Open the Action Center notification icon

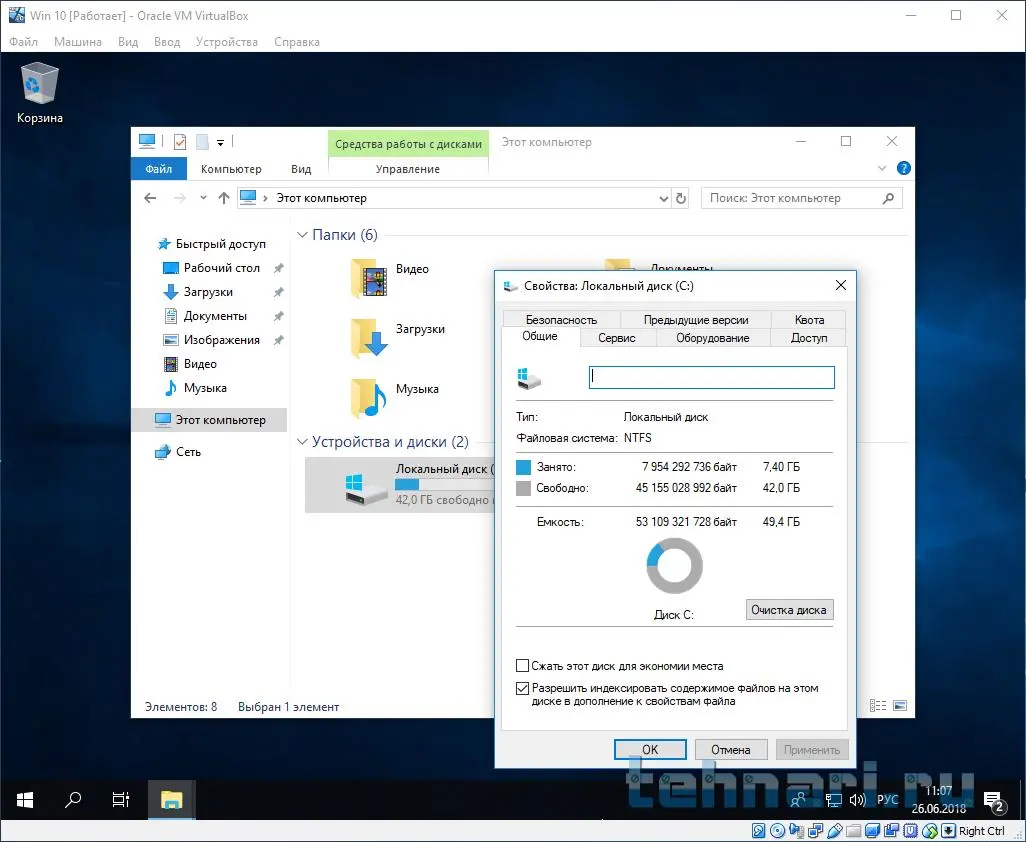click(993, 800)
